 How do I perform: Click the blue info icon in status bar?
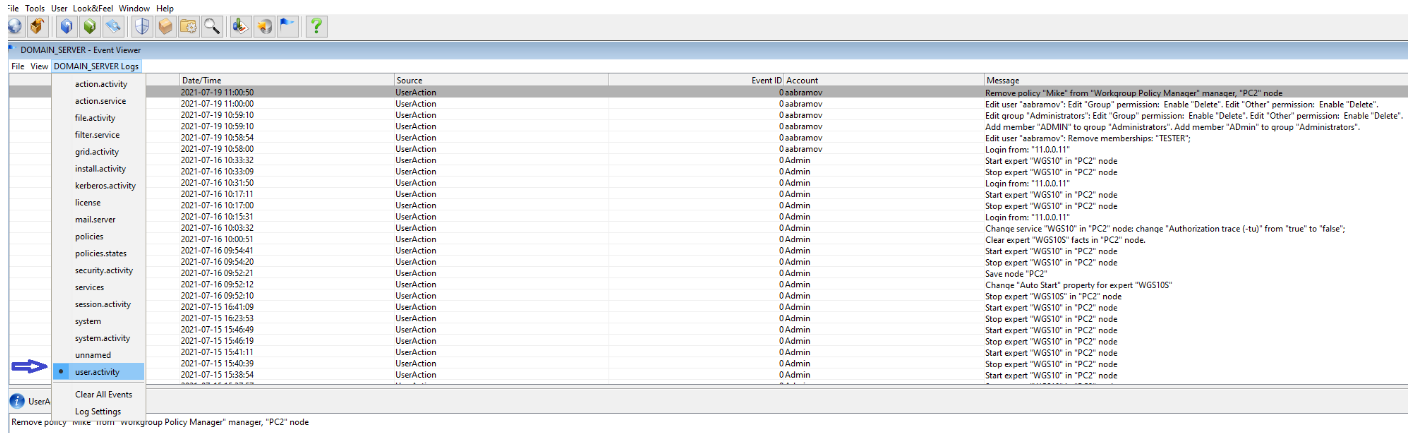pos(17,401)
